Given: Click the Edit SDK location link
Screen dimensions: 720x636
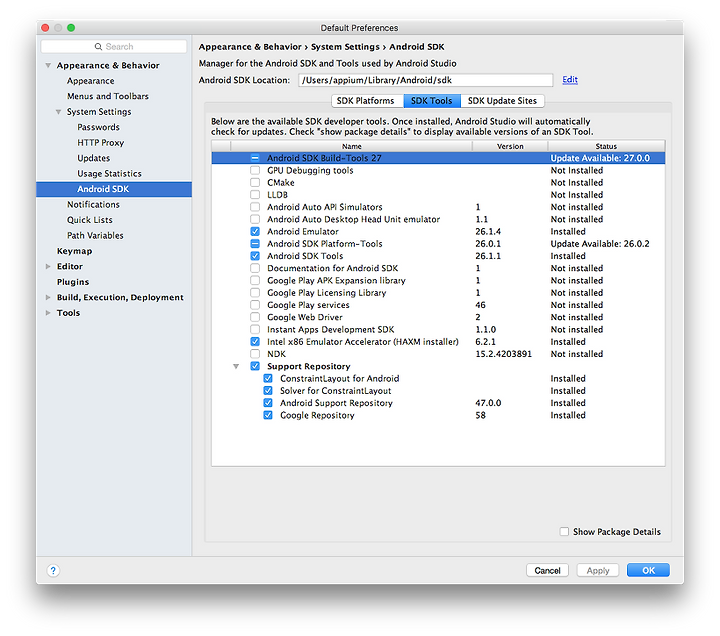Looking at the screenshot, I should [570, 80].
